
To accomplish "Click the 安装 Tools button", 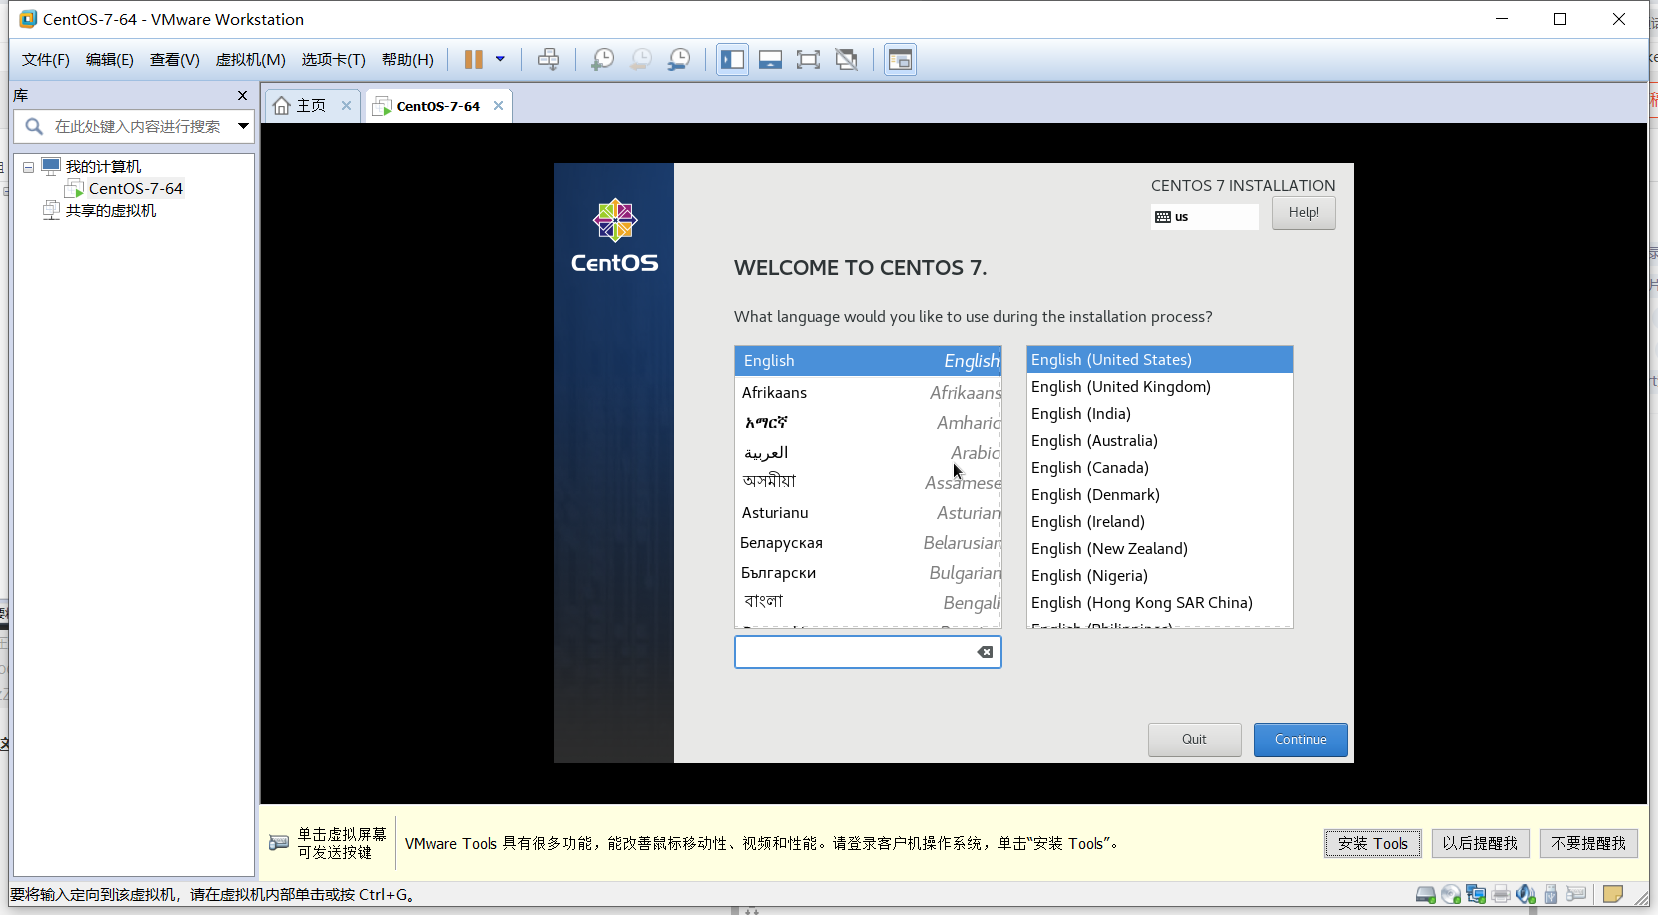I will (x=1372, y=844).
